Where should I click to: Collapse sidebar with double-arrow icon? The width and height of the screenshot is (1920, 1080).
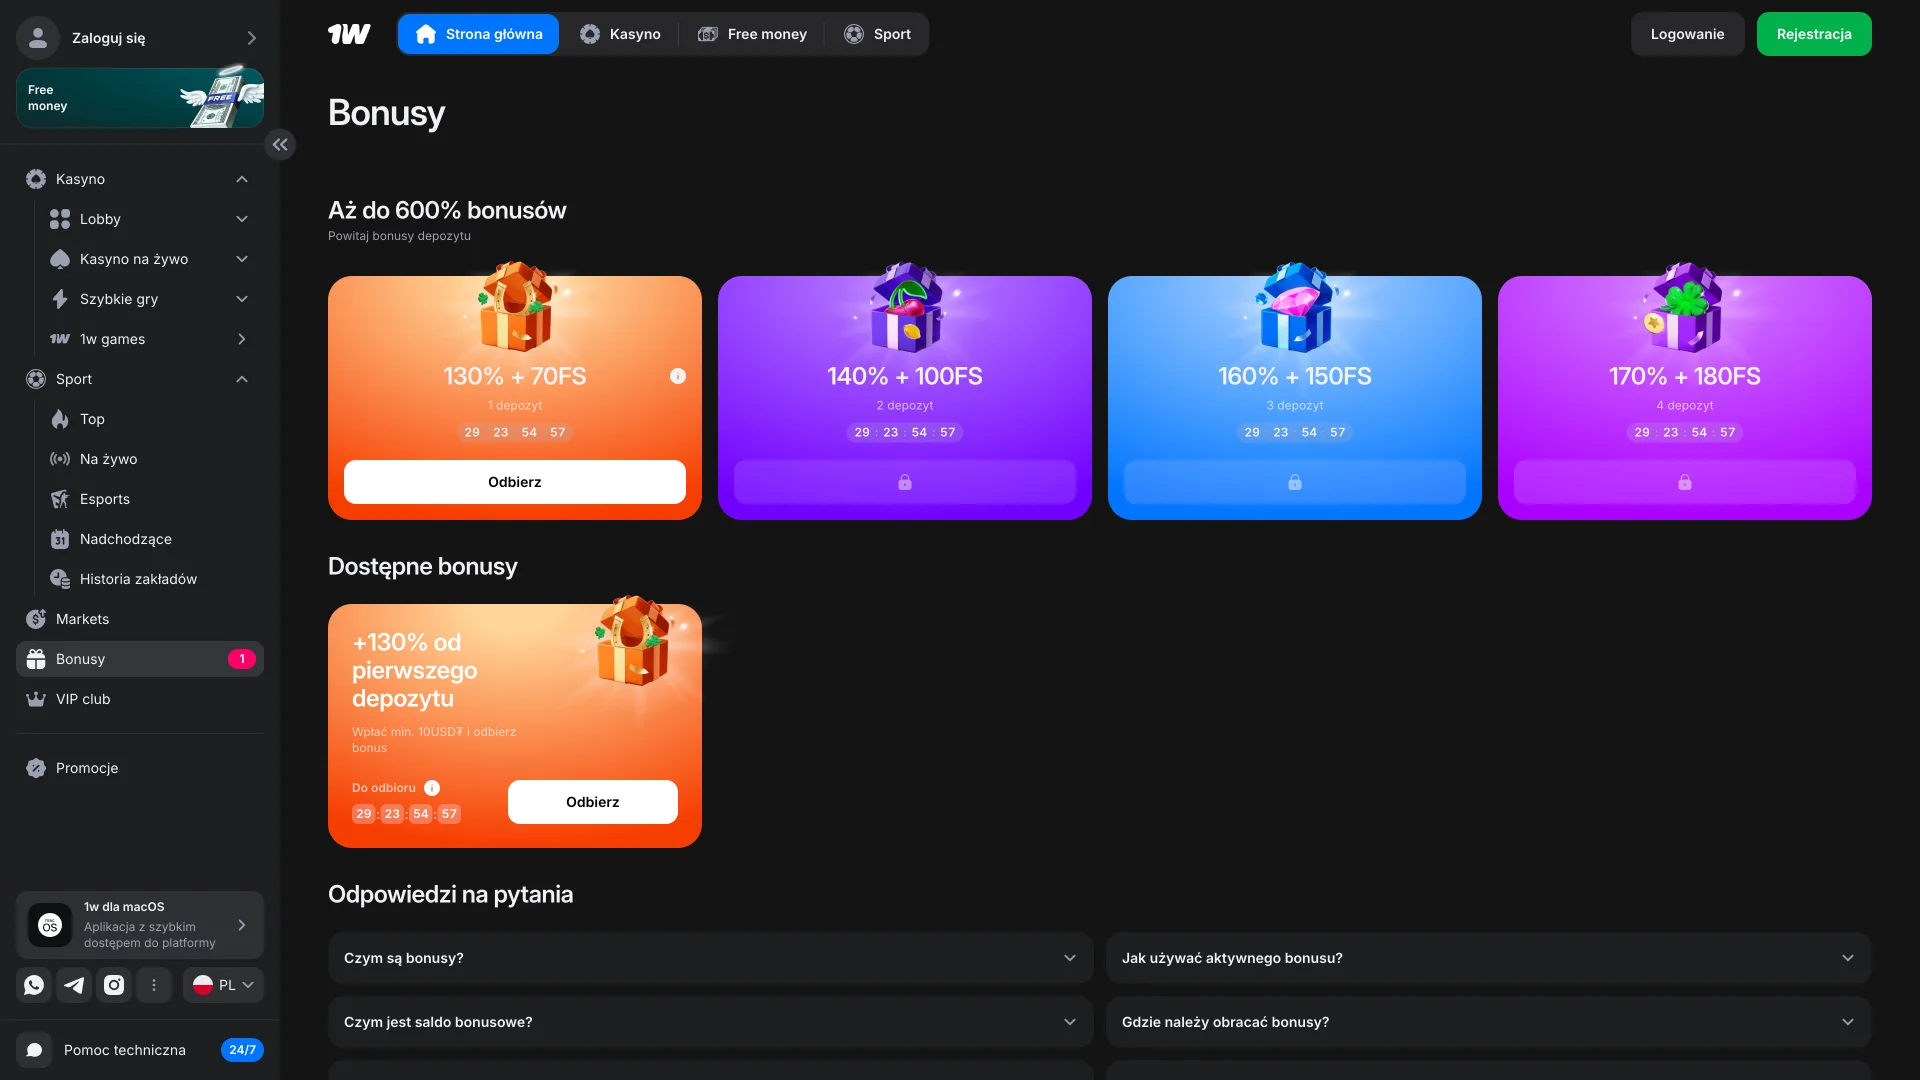click(280, 145)
